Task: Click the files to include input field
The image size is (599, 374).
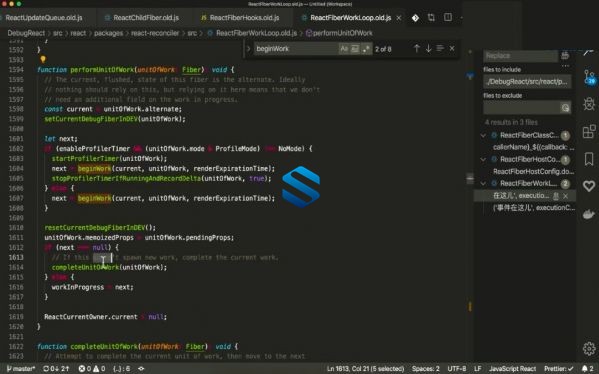Action: pos(527,82)
